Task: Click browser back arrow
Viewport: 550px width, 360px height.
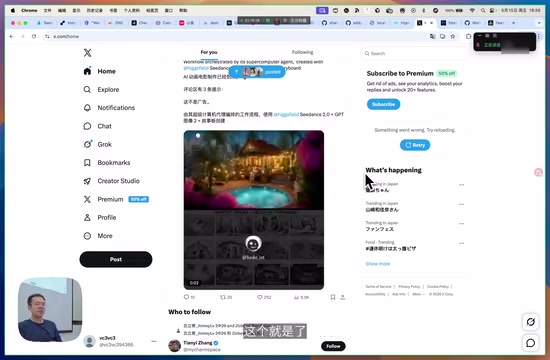Action: click(x=12, y=36)
